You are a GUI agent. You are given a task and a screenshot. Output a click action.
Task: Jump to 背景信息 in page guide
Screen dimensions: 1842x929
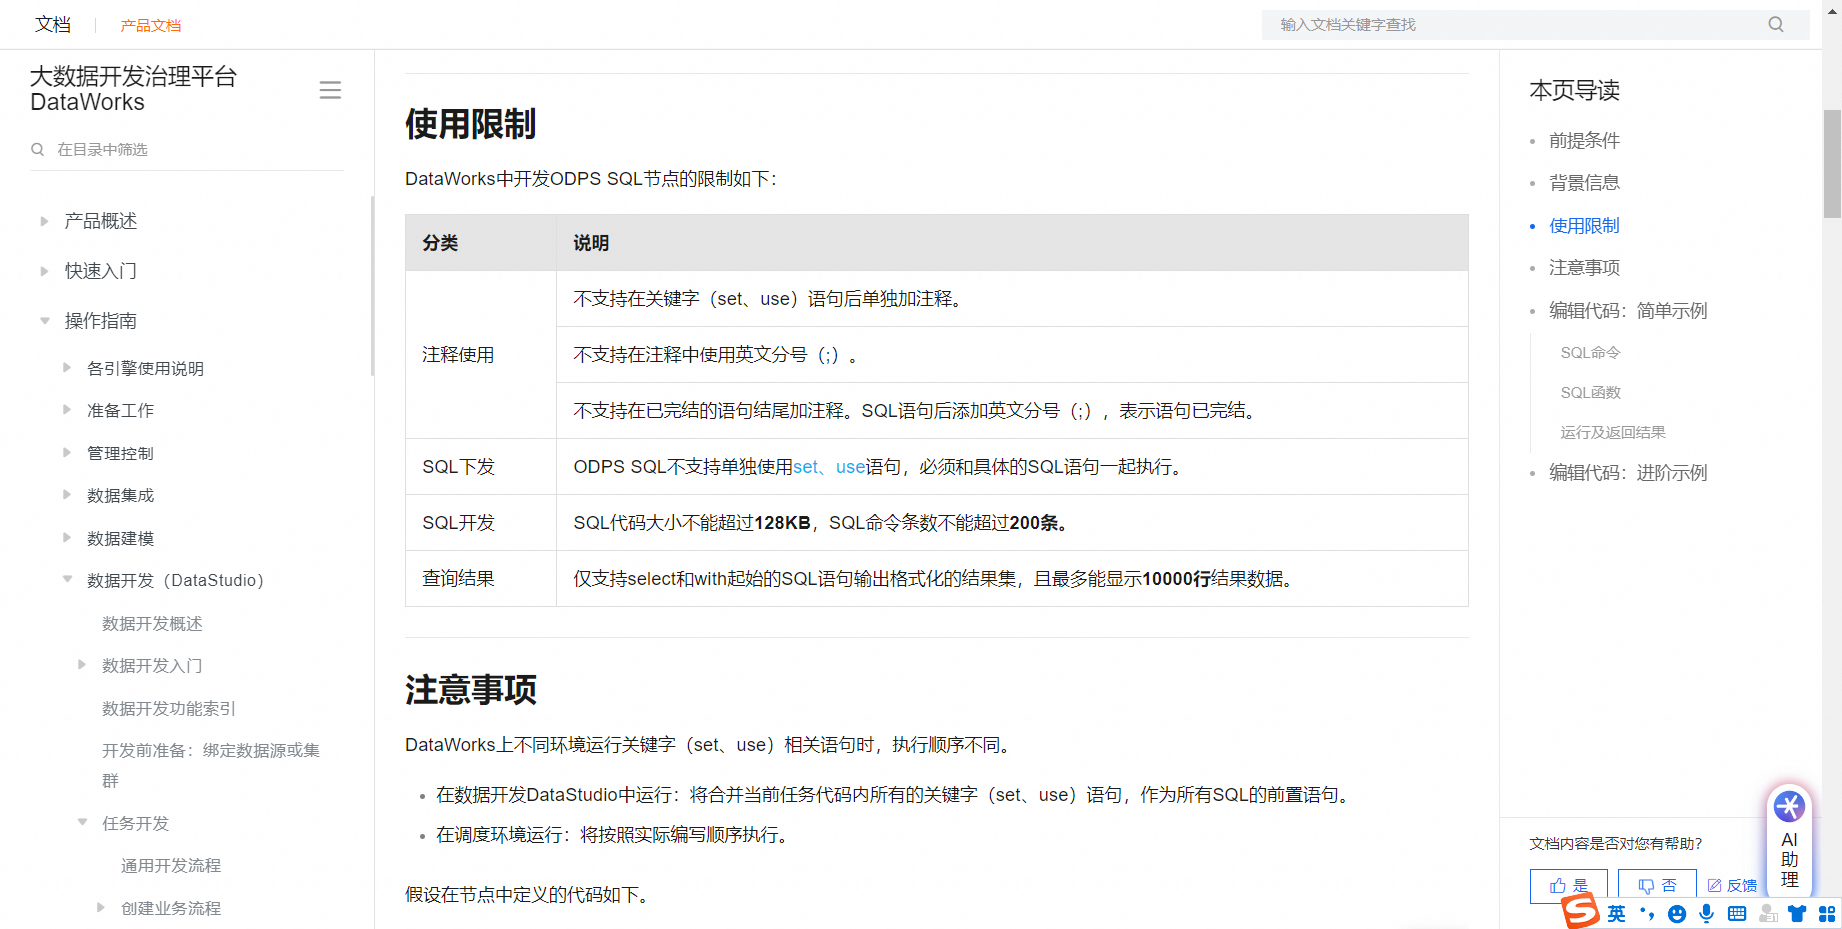click(1584, 183)
